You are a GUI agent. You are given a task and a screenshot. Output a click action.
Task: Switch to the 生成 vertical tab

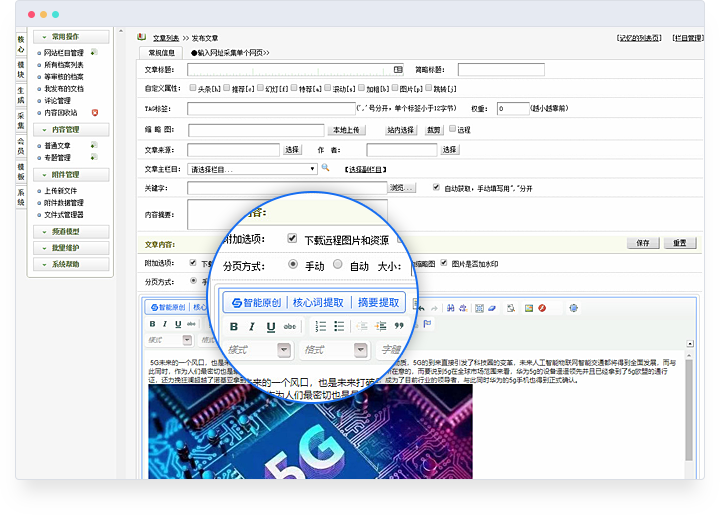pyautogui.click(x=21, y=95)
